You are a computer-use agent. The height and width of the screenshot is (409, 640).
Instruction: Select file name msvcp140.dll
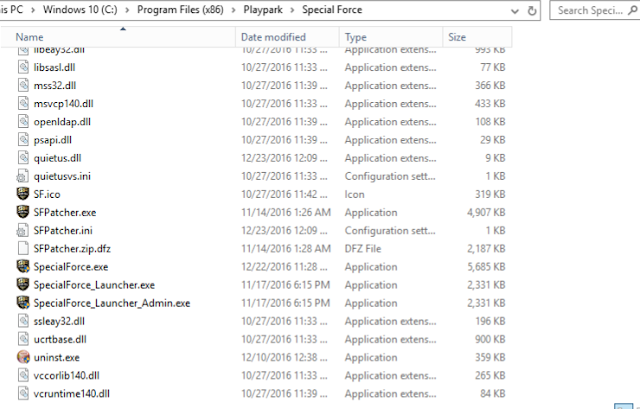coord(64,104)
